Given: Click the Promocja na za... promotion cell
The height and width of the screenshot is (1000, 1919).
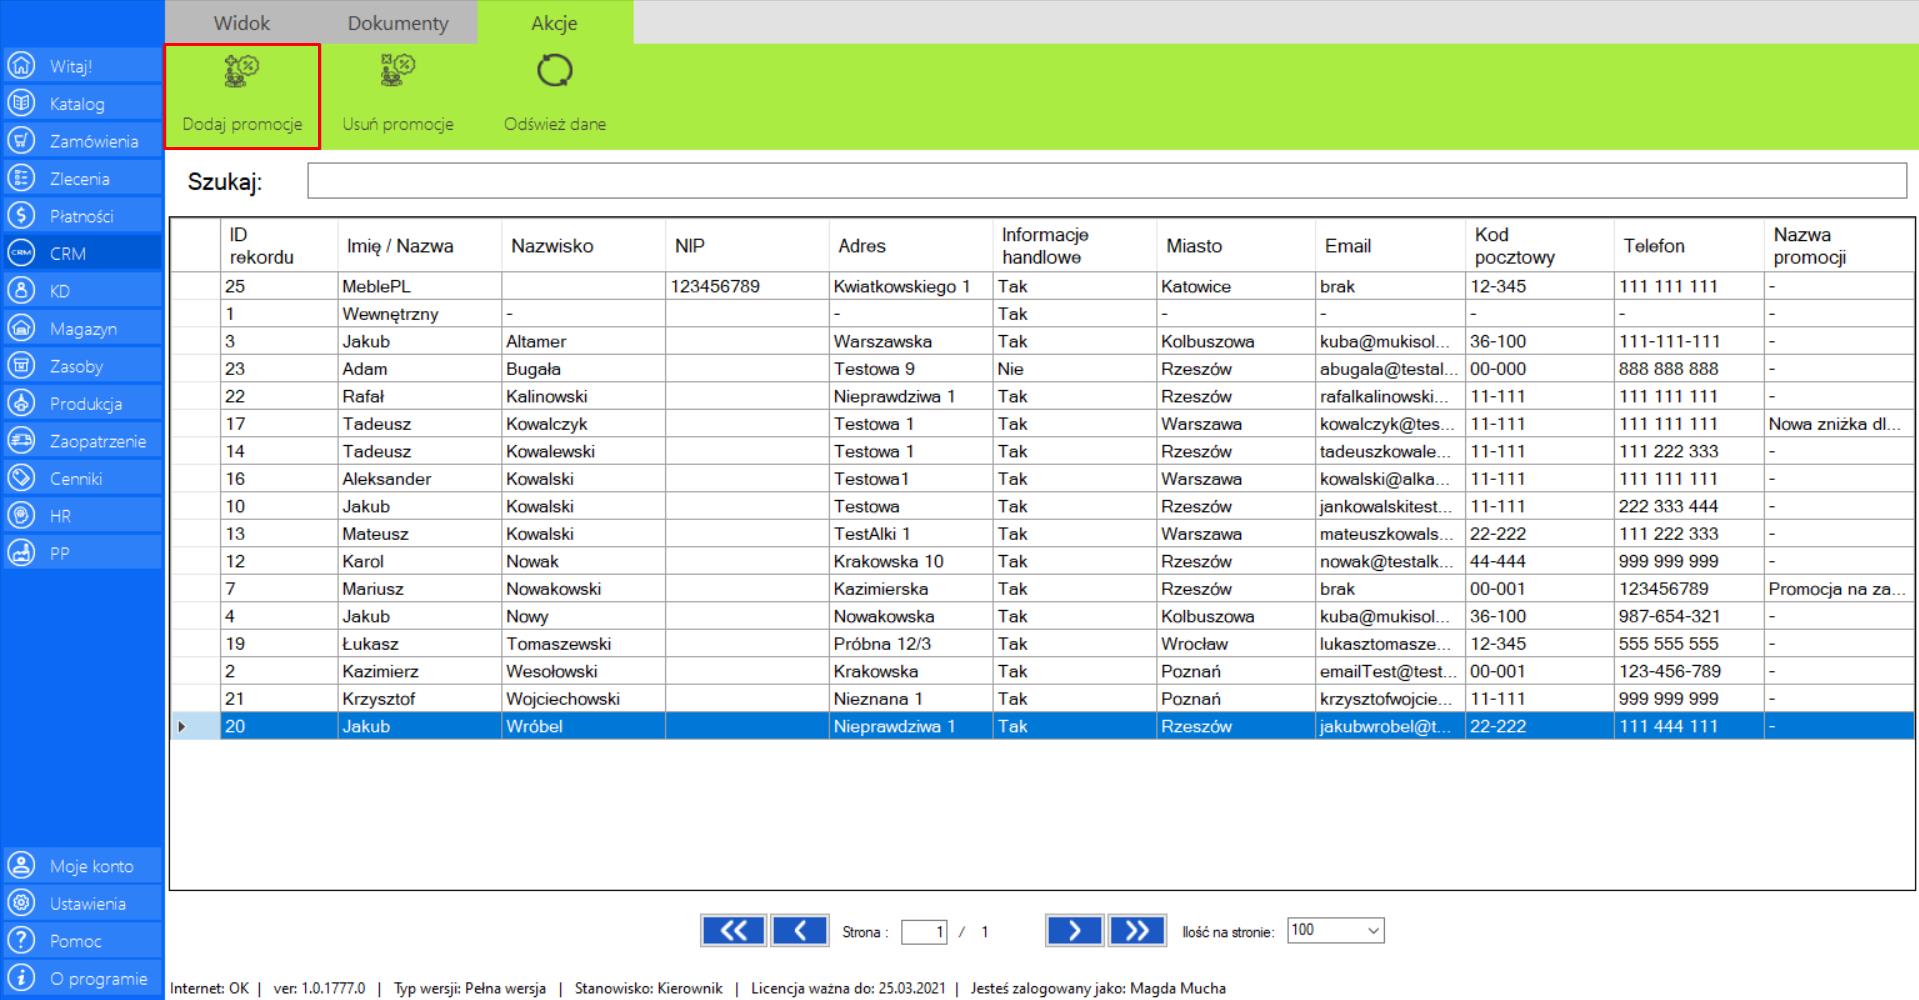Looking at the screenshot, I should [x=1839, y=589].
